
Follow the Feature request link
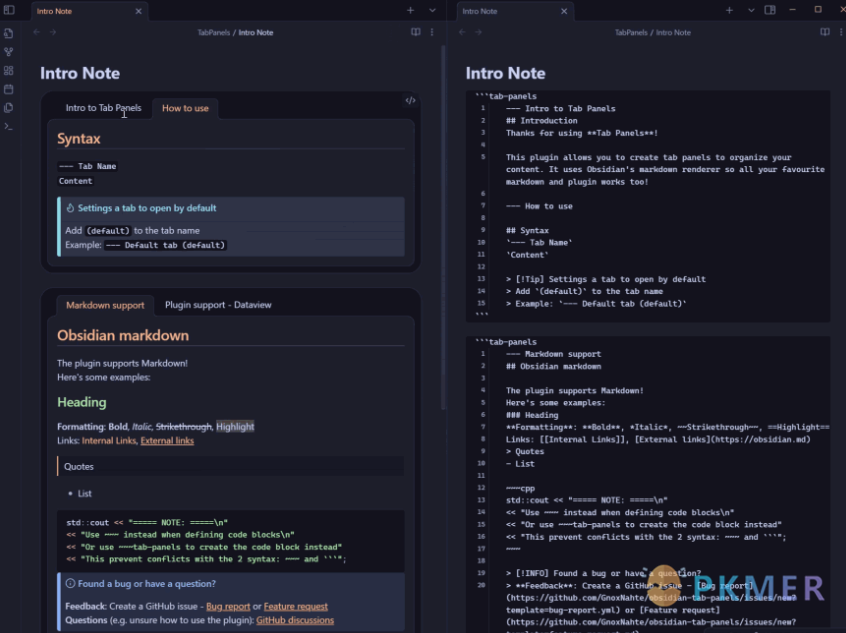point(296,607)
